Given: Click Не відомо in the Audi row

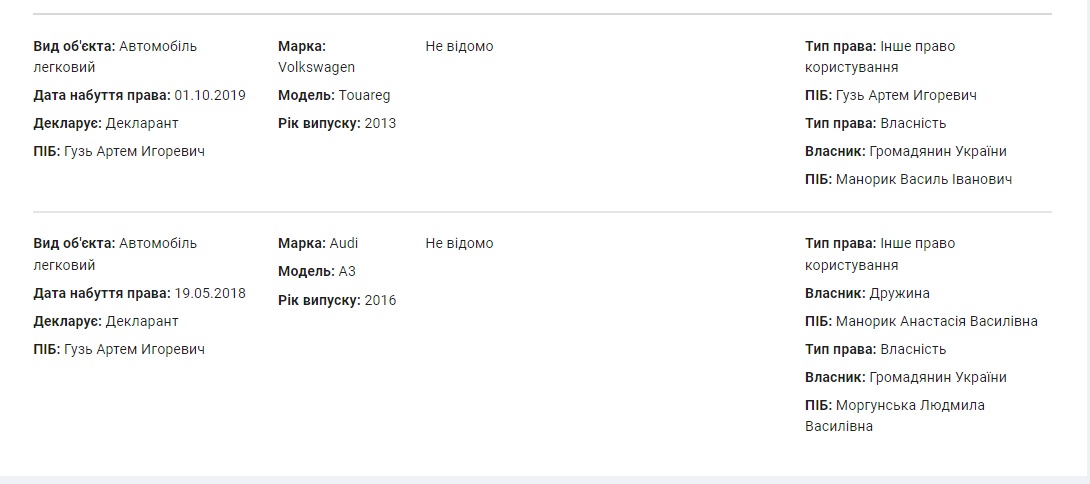Looking at the screenshot, I should point(459,243).
